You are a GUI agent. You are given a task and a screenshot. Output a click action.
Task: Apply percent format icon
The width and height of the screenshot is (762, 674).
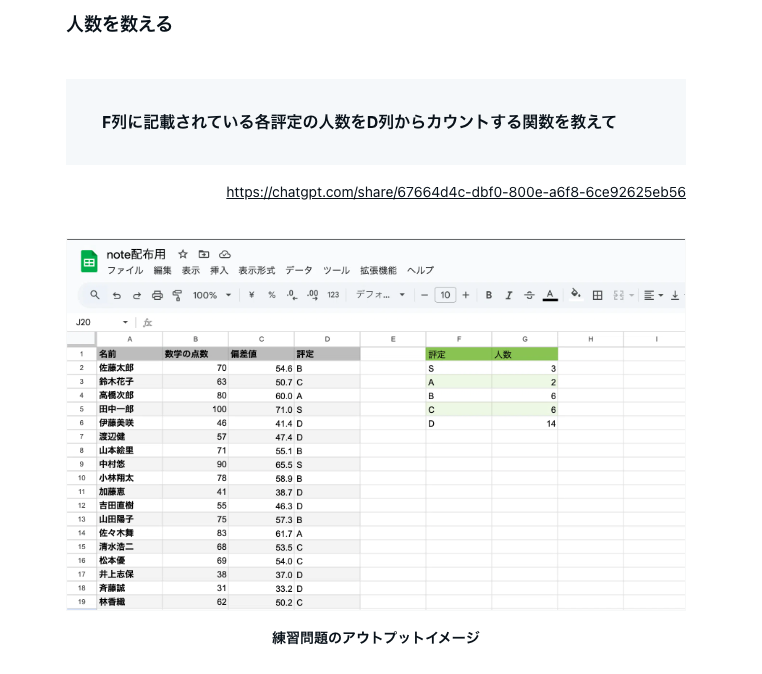272,295
